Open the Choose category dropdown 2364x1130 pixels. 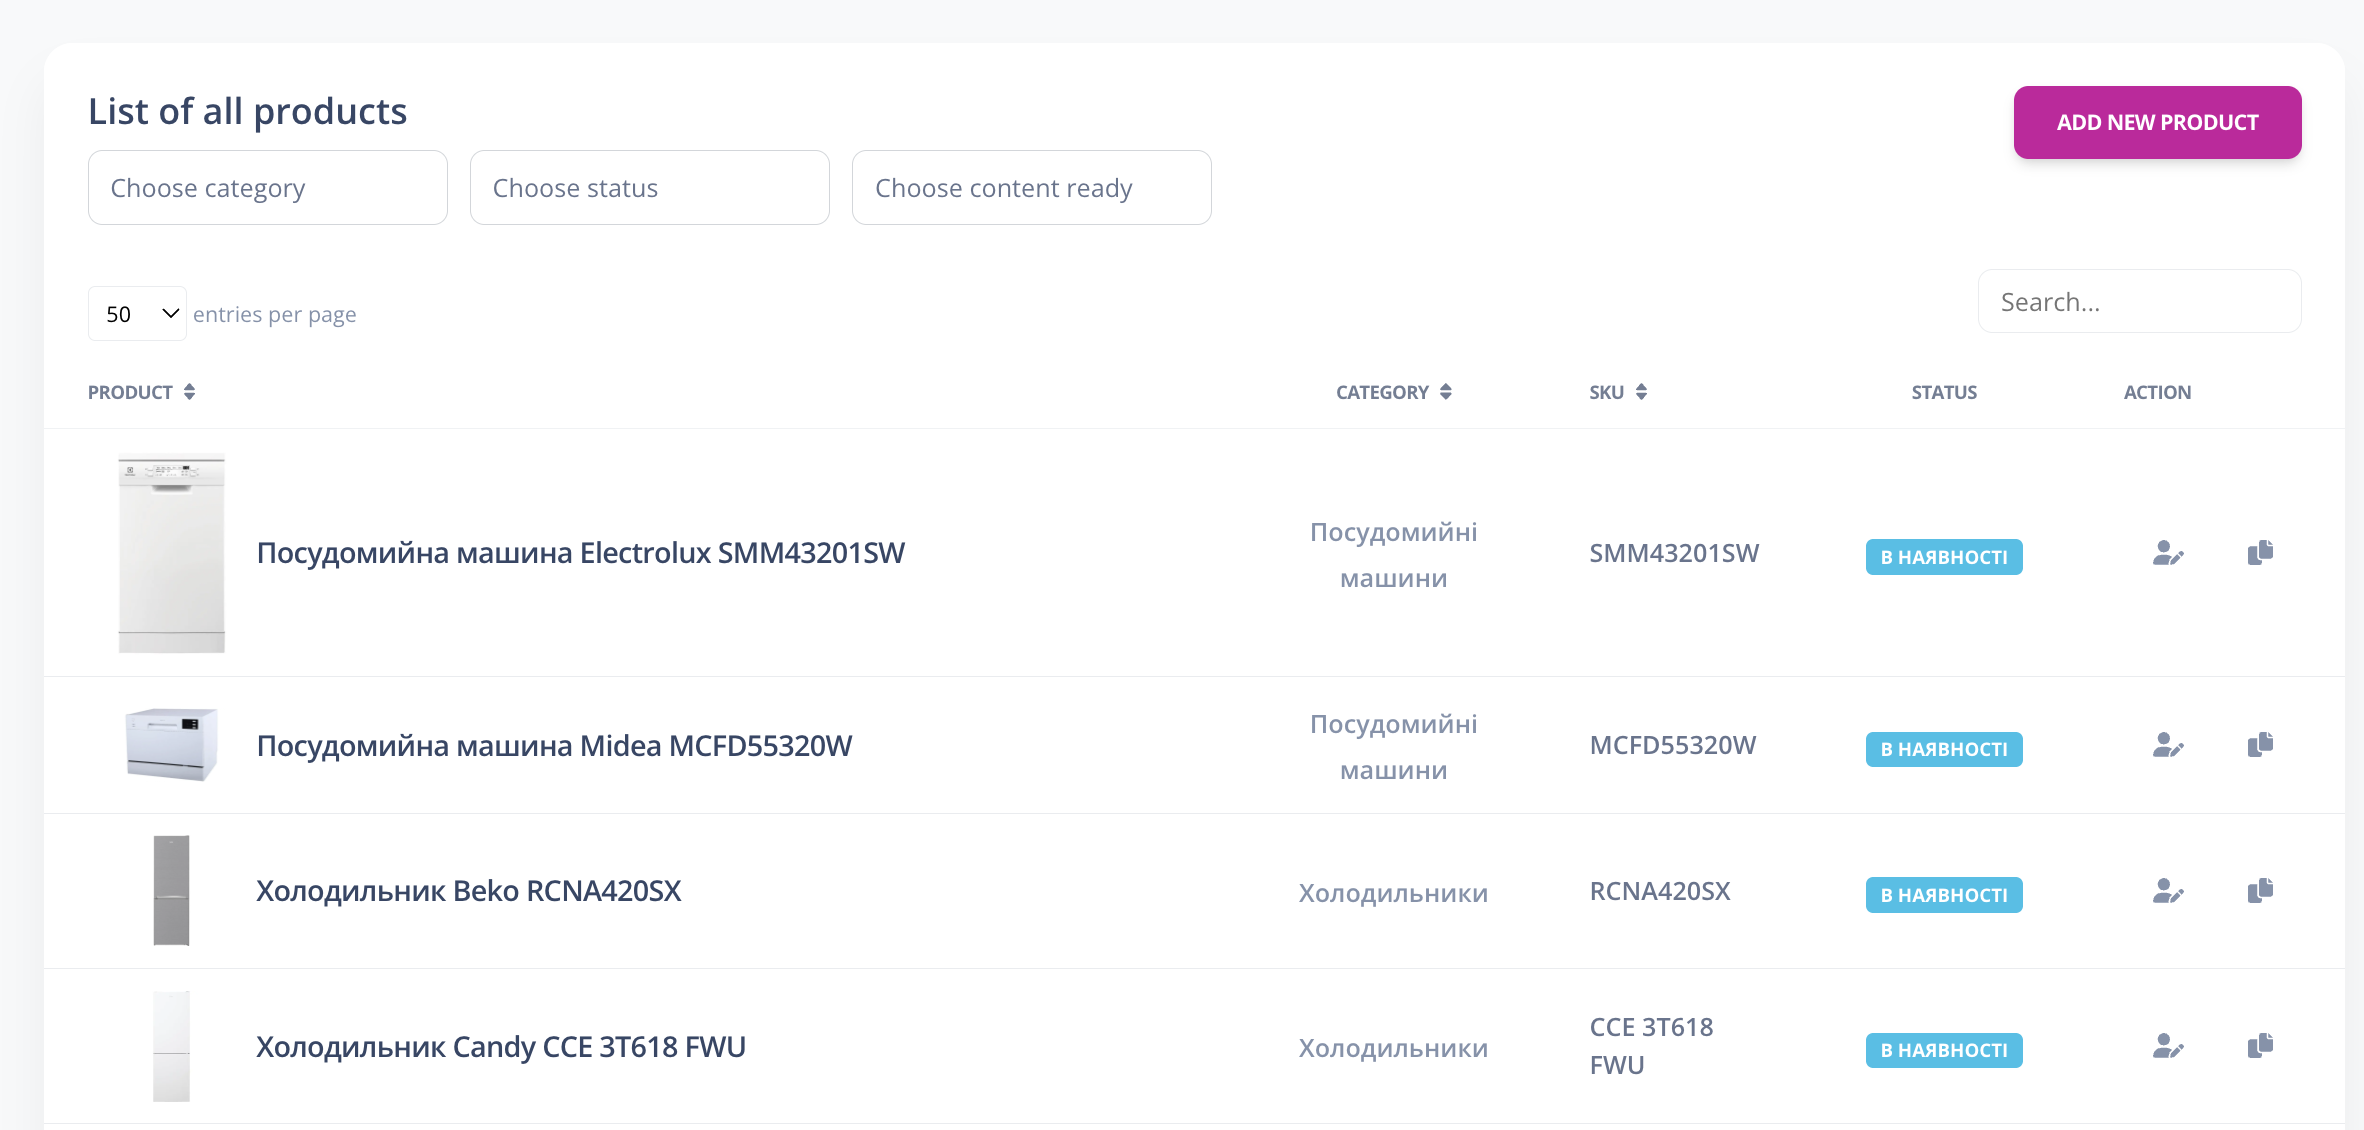click(267, 188)
